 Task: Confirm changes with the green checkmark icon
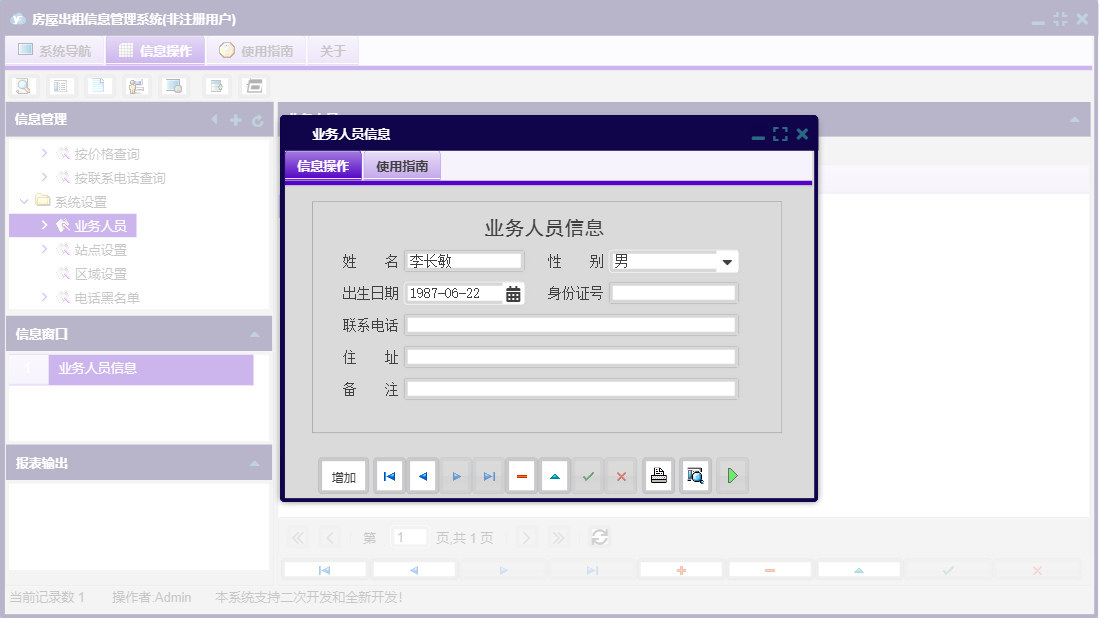pos(588,476)
